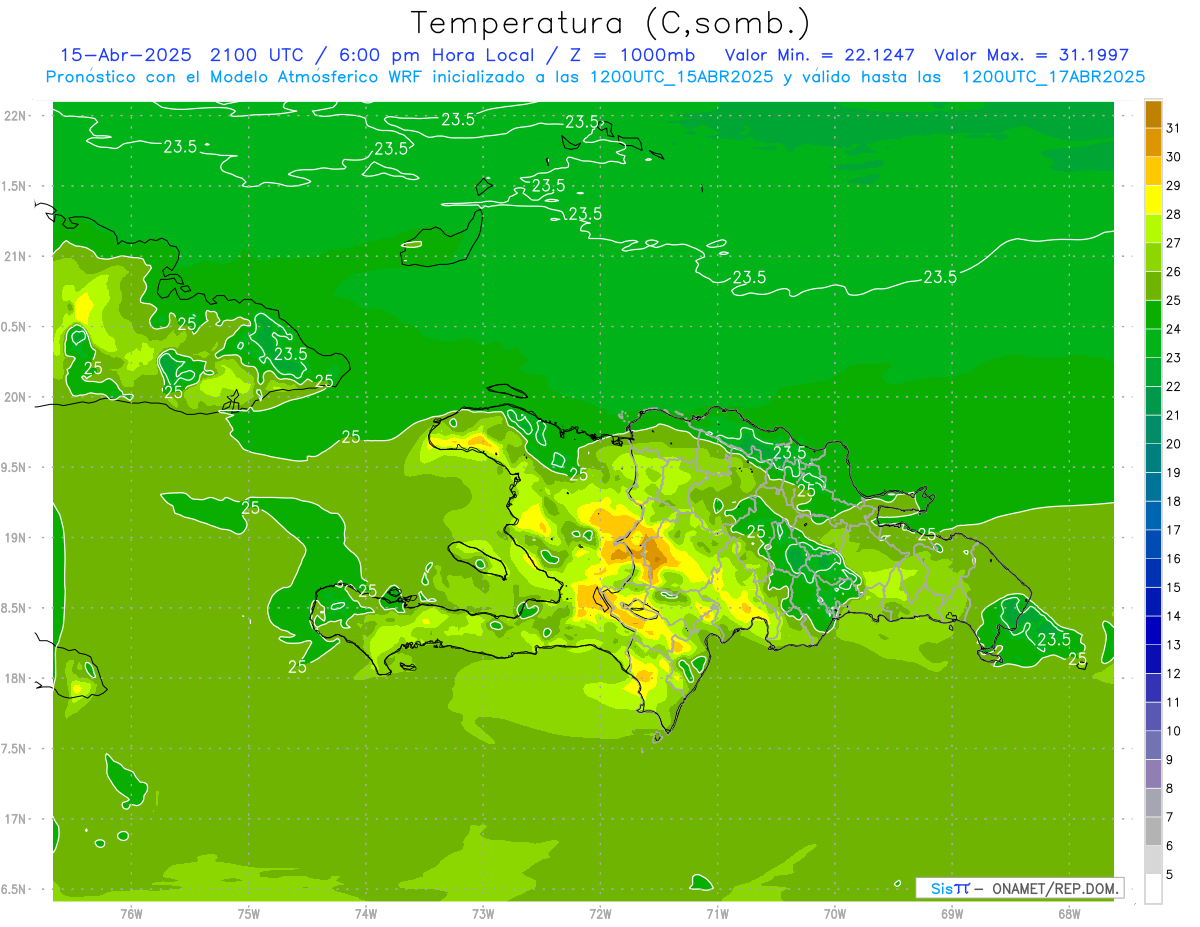
Task: Click the legend scale value "27"
Action: [x=1174, y=242]
